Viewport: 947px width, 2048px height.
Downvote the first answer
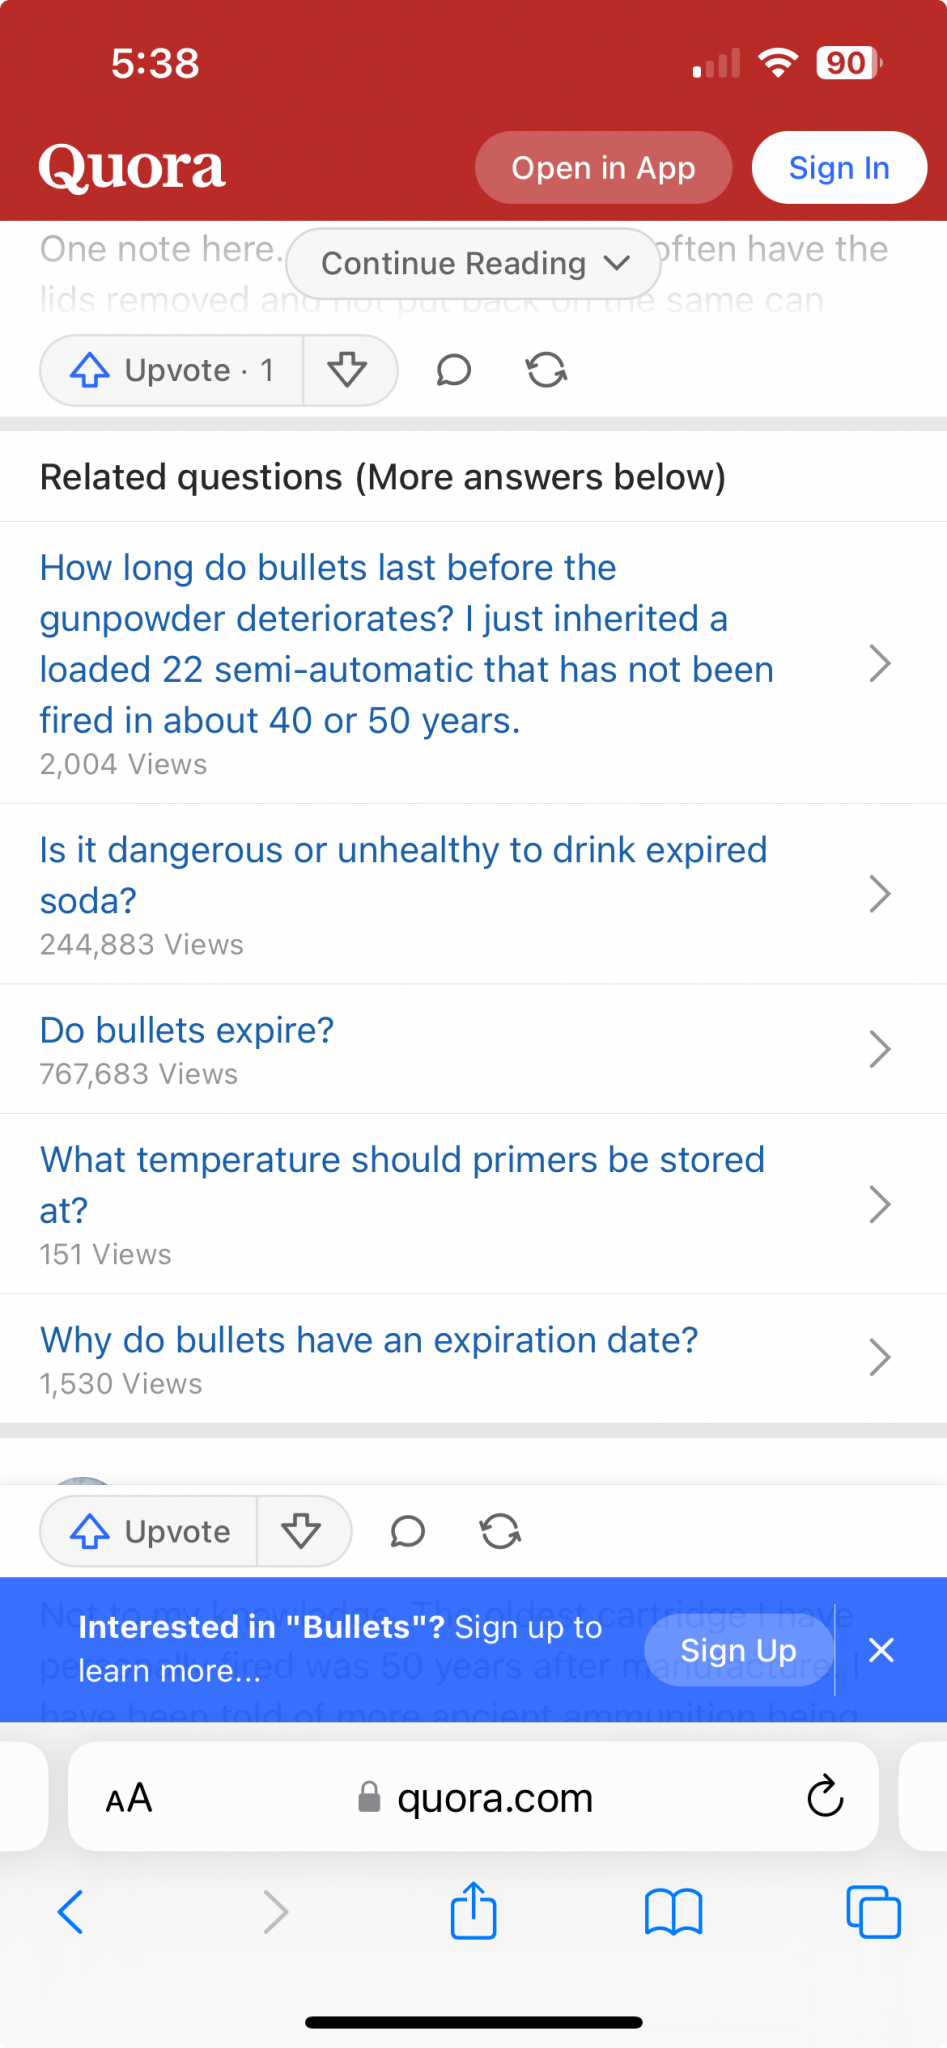(x=348, y=370)
